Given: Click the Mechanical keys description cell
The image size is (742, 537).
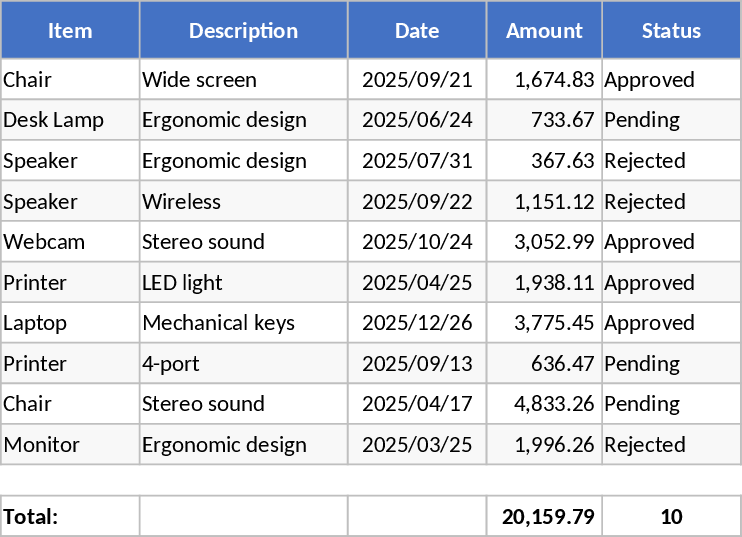Looking at the screenshot, I should pyautogui.click(x=243, y=323).
